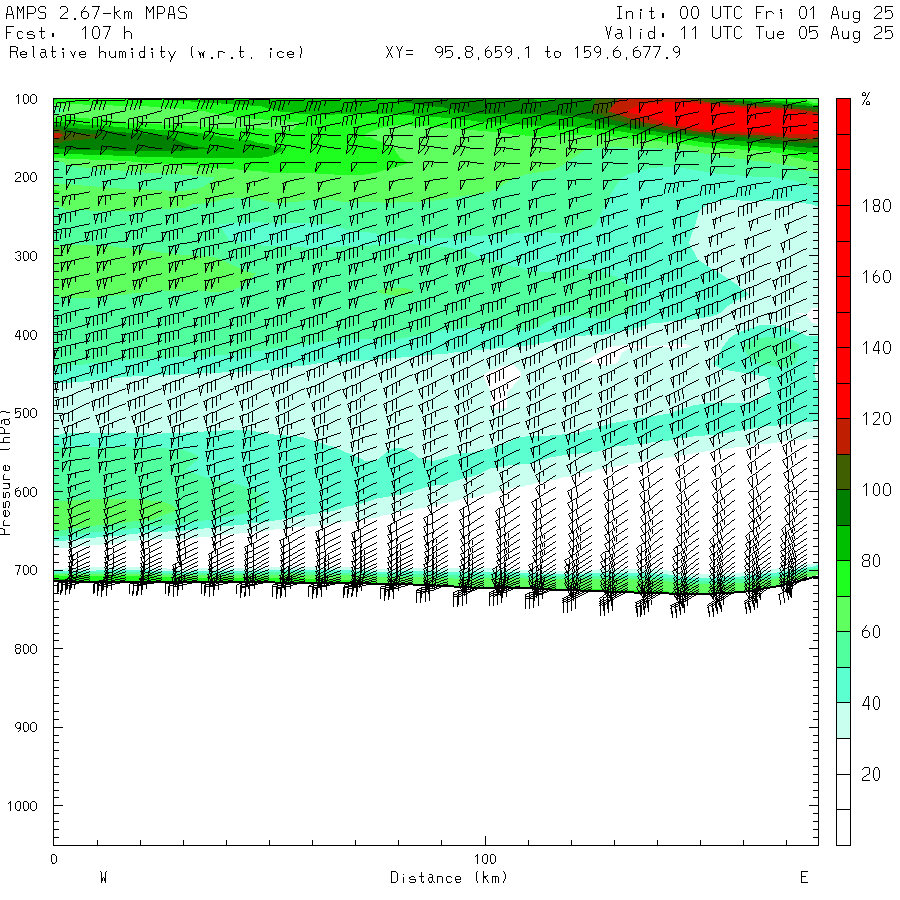Click the '100' label on the distance axis
This screenshot has height=900, width=900.
pyautogui.click(x=485, y=859)
